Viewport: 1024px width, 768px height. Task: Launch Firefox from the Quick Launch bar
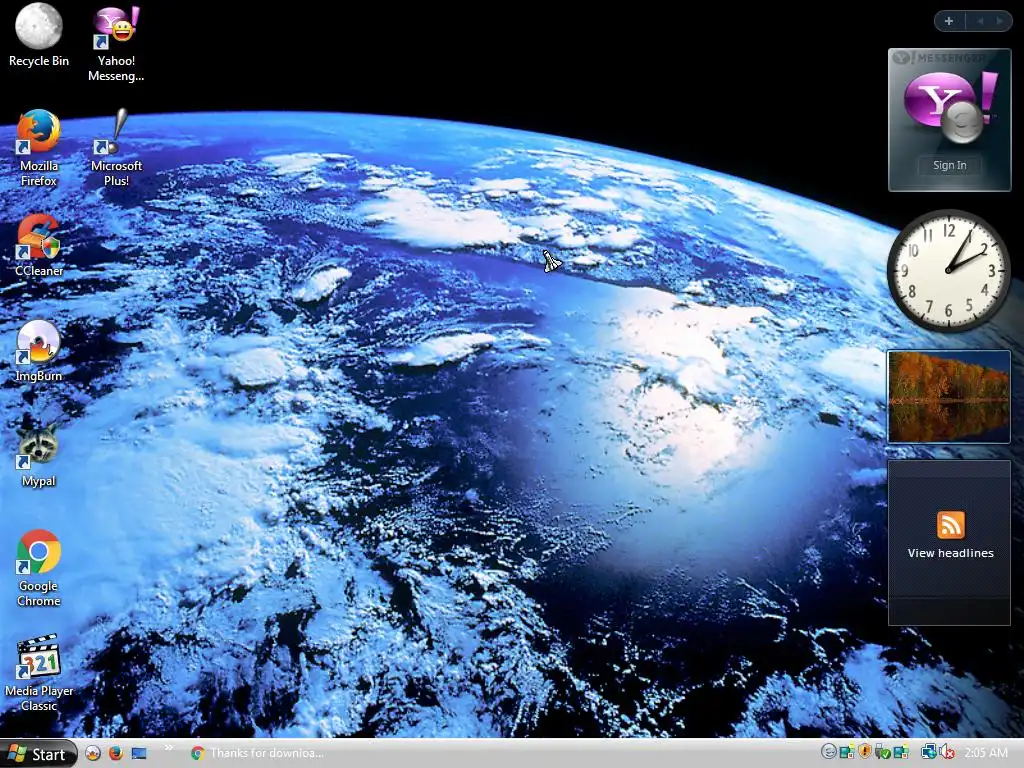pos(116,753)
